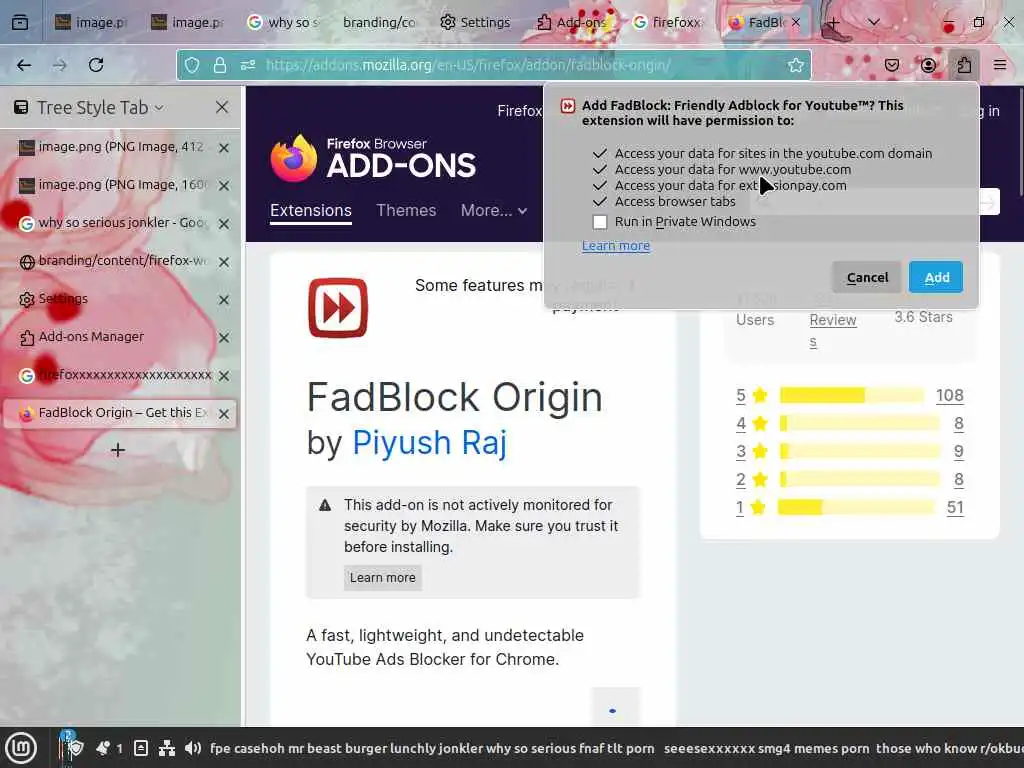Click the padlock site info icon
1024x768 pixels.
[220, 65]
